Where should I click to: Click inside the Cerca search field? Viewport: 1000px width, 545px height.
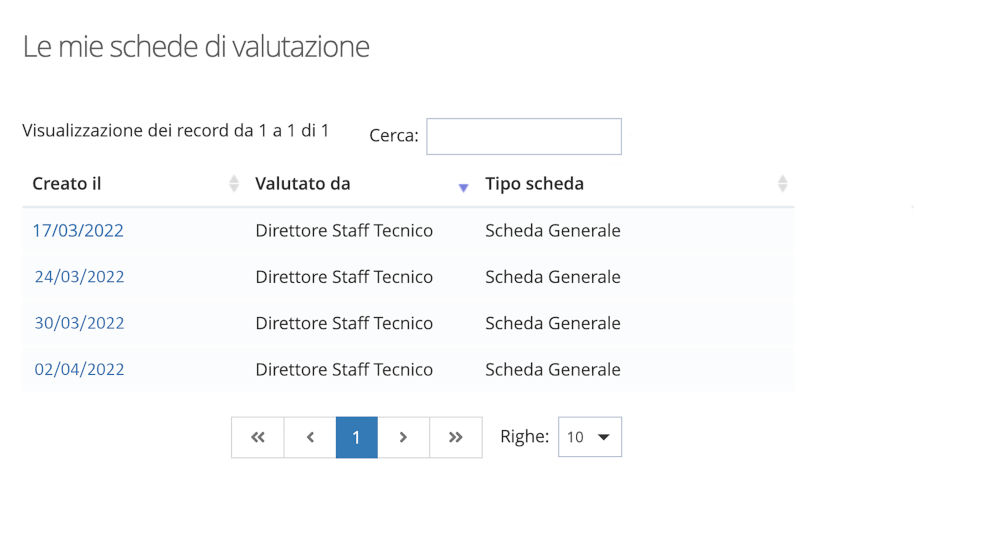[523, 136]
